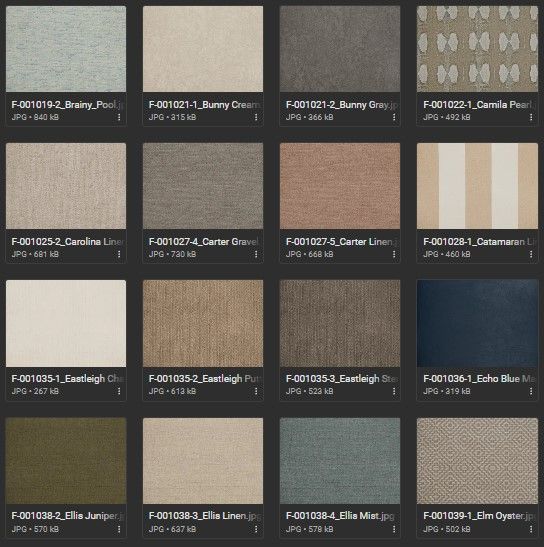Viewport: 544px width, 547px height.
Task: Select the Elm Oyster geometric thumbnail
Action: (x=477, y=461)
